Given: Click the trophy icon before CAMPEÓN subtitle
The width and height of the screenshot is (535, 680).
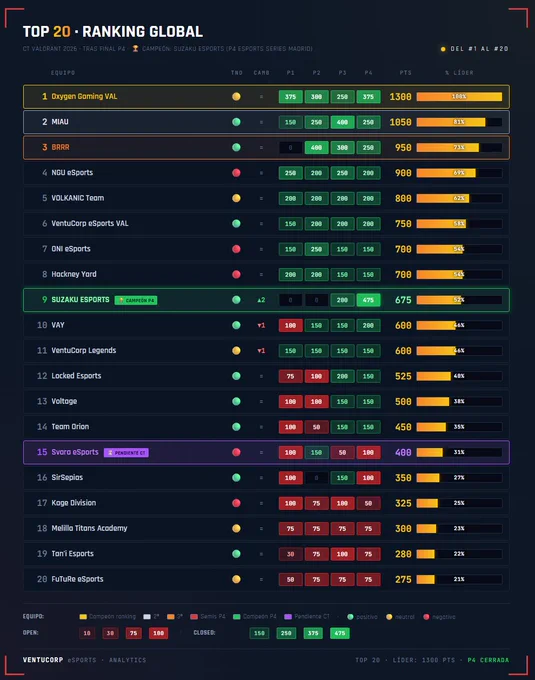Looking at the screenshot, I should click(135, 49).
